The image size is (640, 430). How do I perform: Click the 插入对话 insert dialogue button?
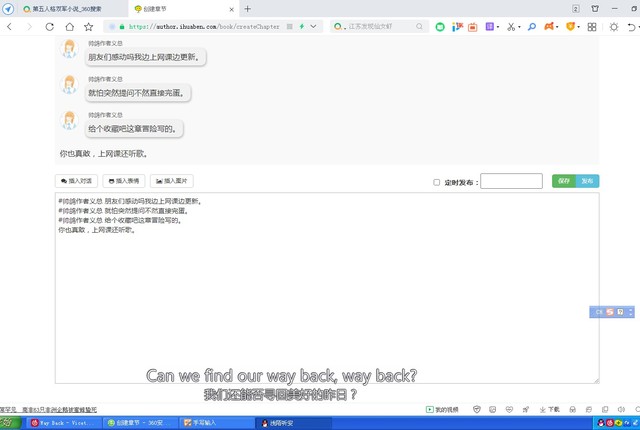76,181
